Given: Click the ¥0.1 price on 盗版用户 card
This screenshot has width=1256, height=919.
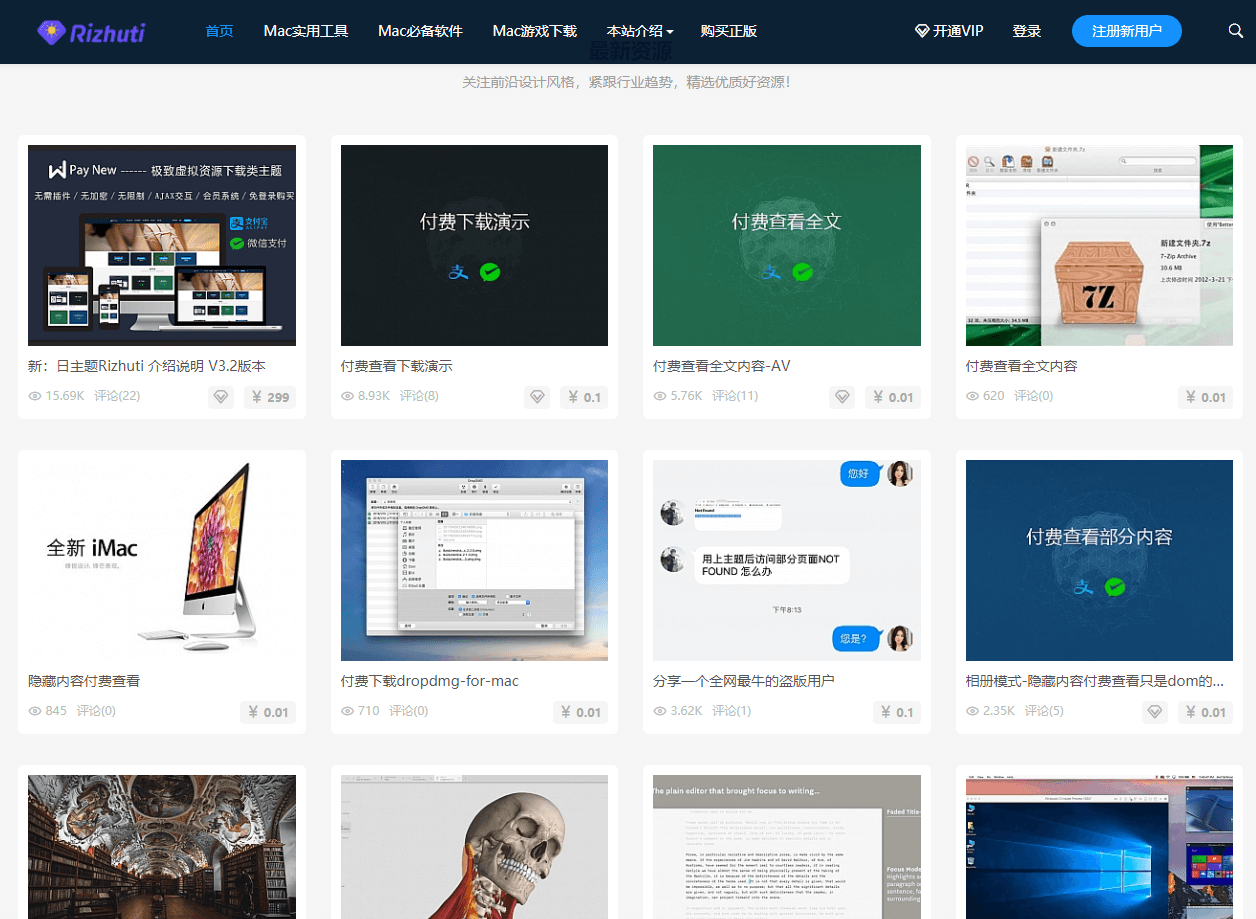Looking at the screenshot, I should click(897, 712).
